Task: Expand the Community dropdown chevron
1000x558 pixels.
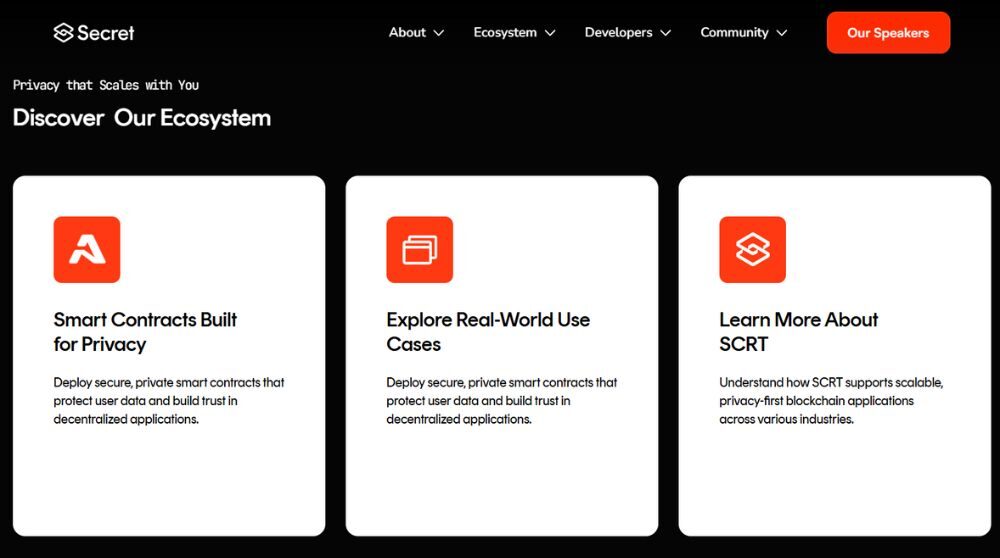Action: coord(781,33)
